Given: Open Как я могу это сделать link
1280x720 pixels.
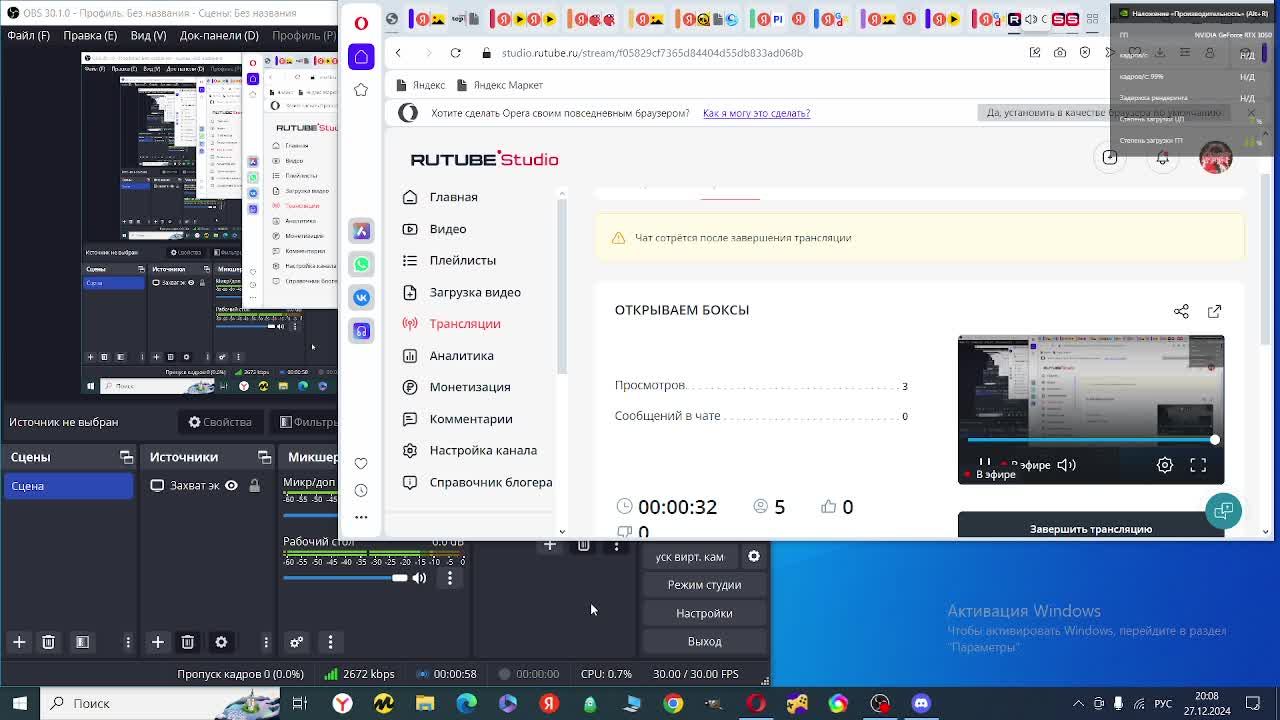Looking at the screenshot, I should (756, 113).
